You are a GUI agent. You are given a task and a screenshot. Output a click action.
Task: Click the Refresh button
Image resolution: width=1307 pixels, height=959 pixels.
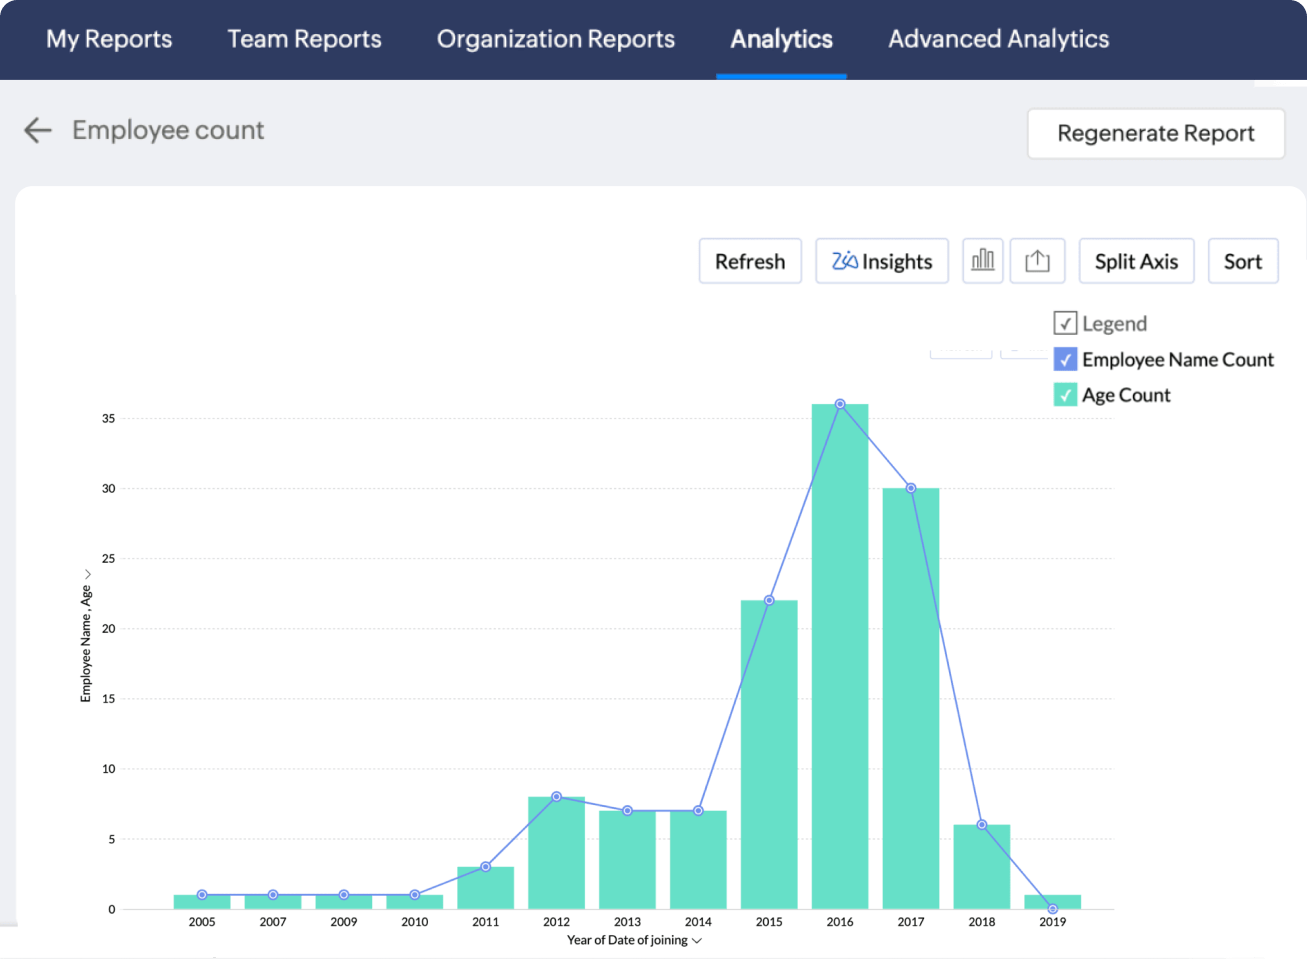pos(750,261)
